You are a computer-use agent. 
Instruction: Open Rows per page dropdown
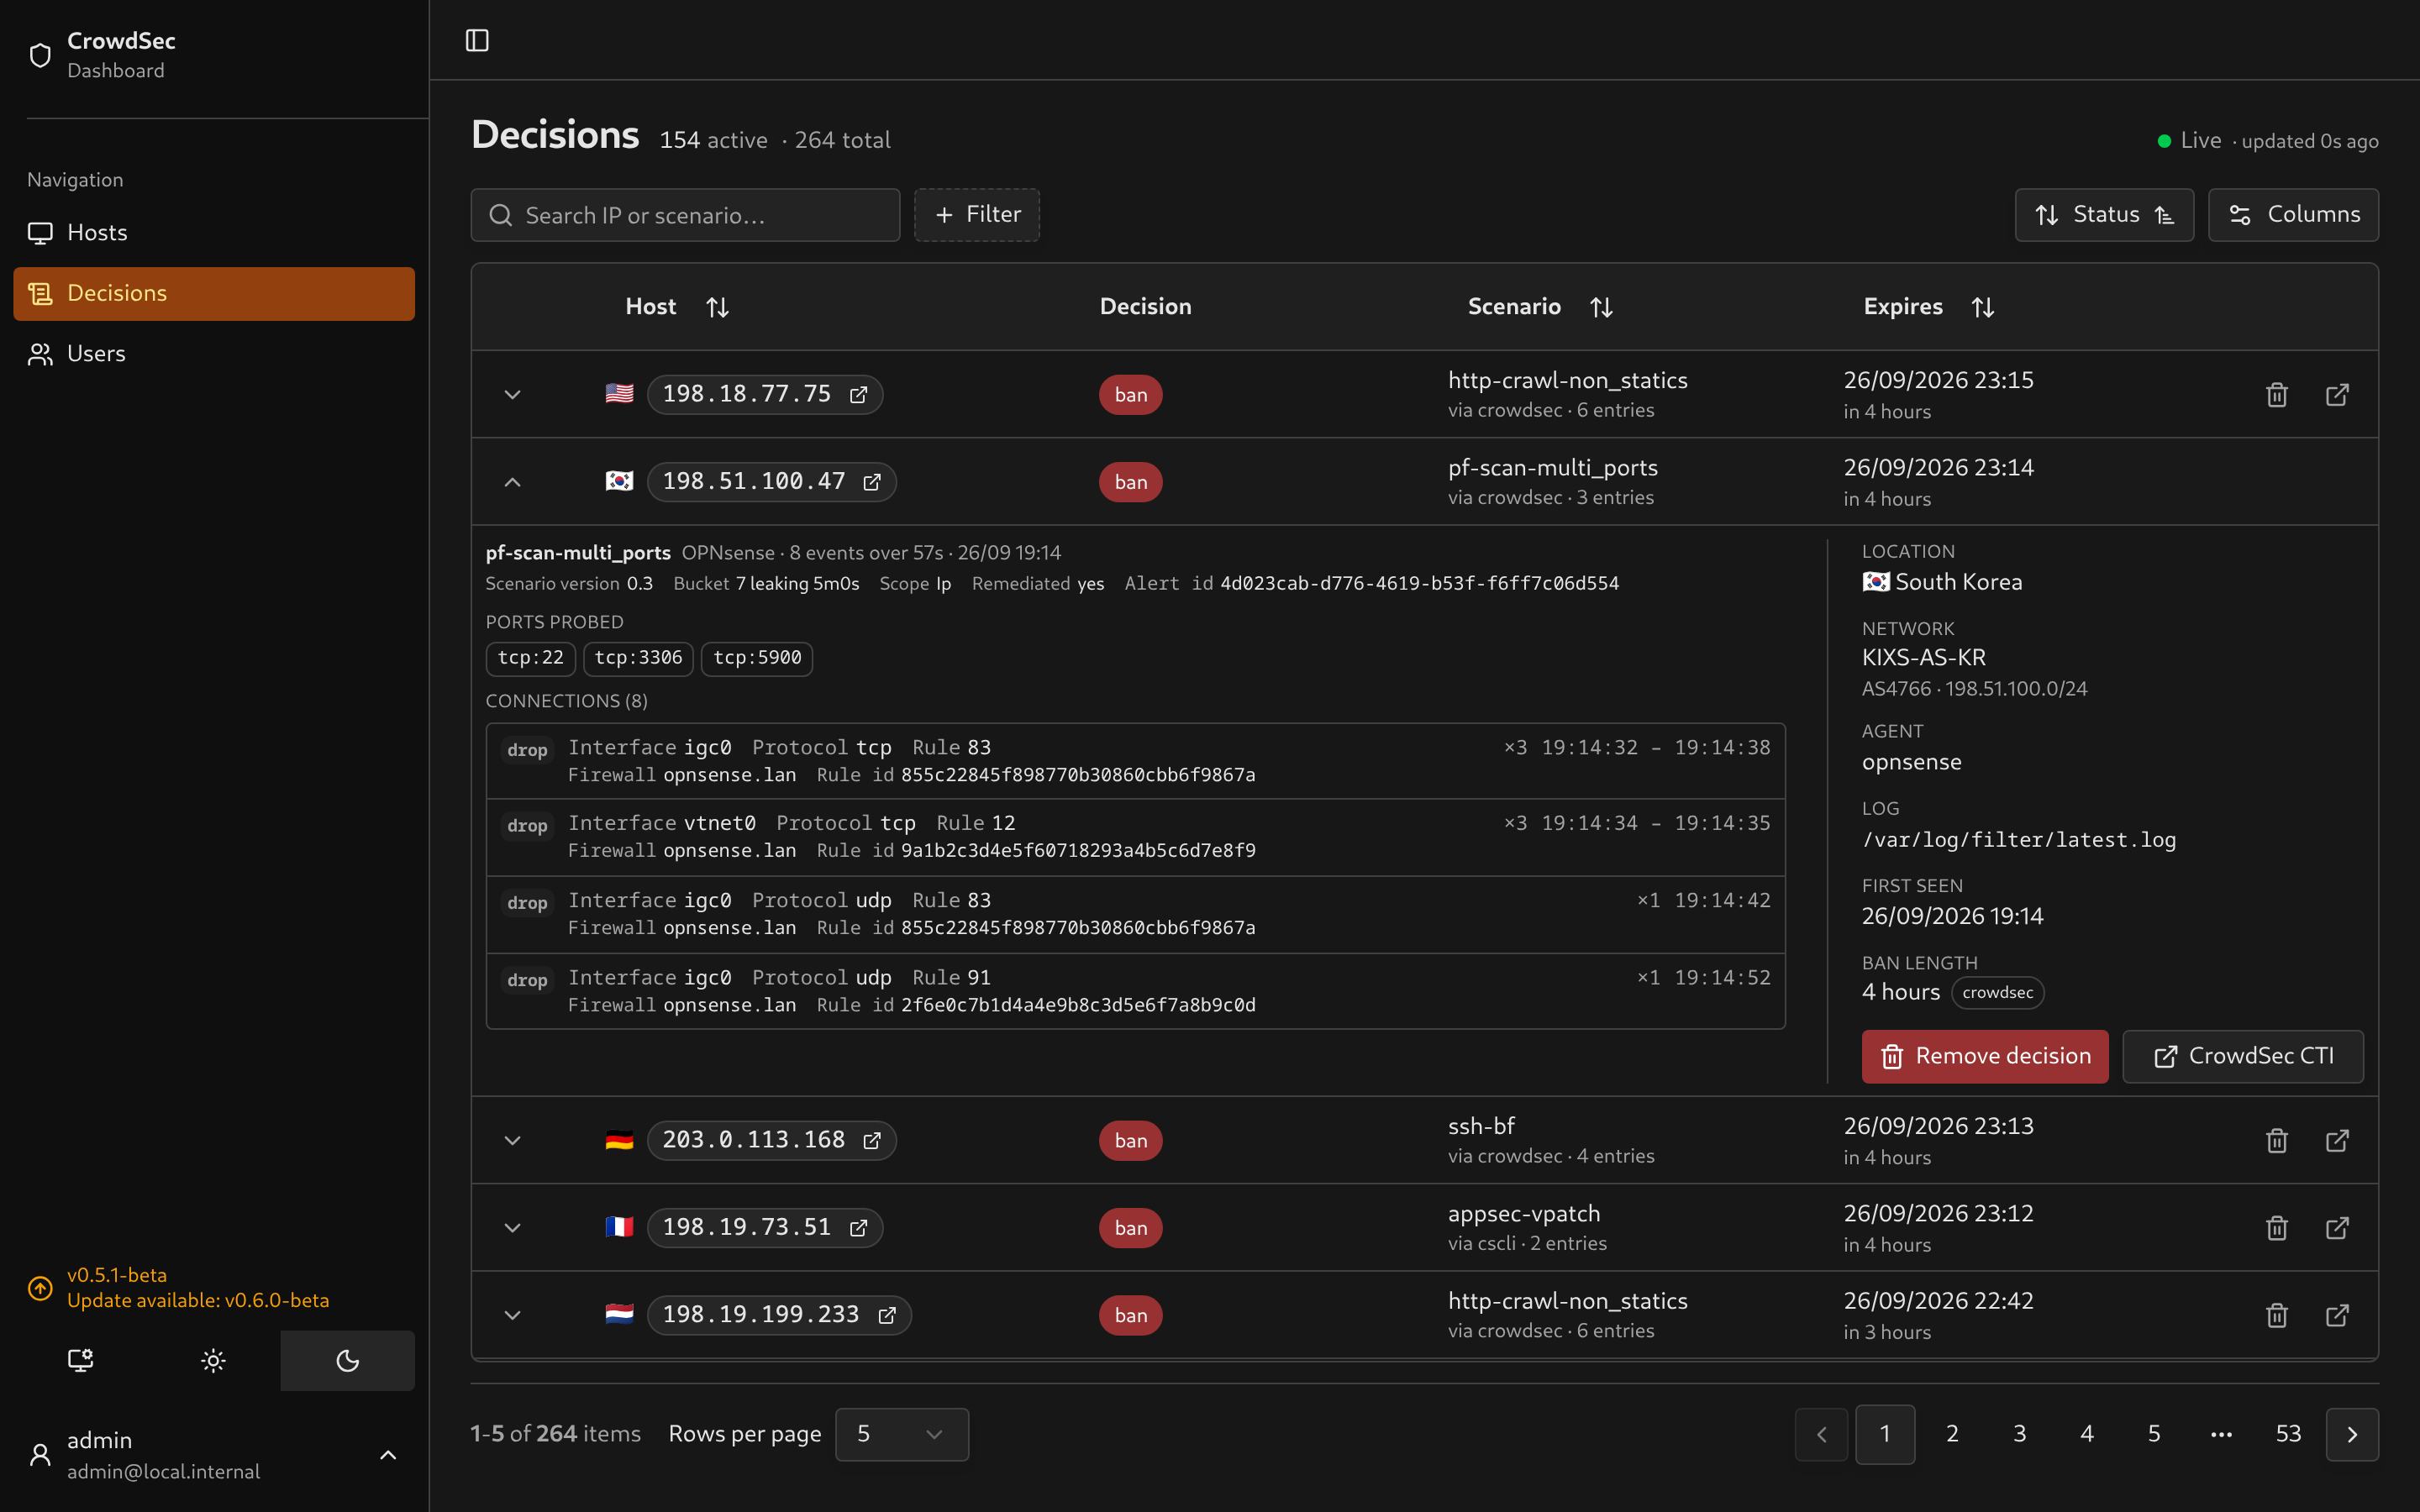point(901,1434)
